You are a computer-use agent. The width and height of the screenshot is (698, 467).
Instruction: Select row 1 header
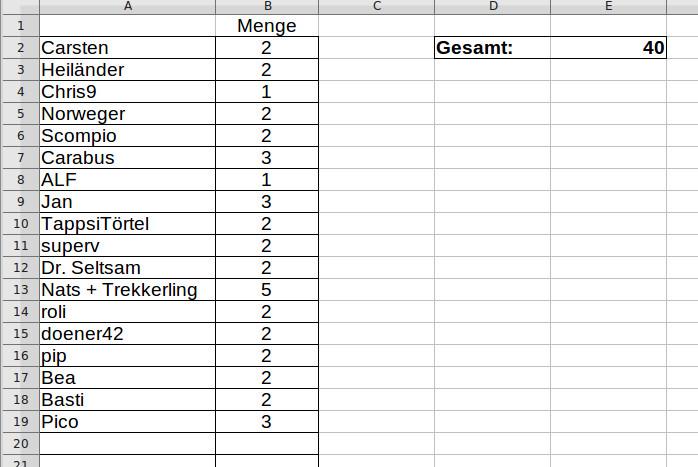(19, 25)
